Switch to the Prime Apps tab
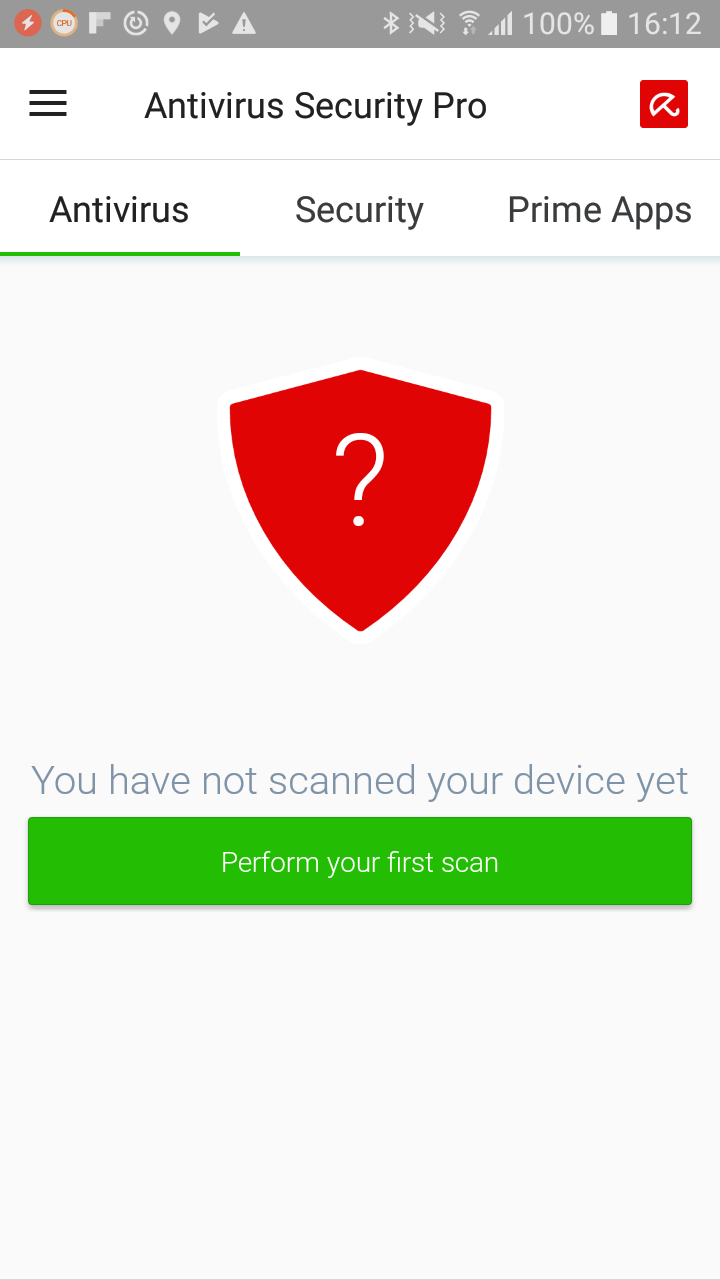The height and width of the screenshot is (1280, 720). 600,210
